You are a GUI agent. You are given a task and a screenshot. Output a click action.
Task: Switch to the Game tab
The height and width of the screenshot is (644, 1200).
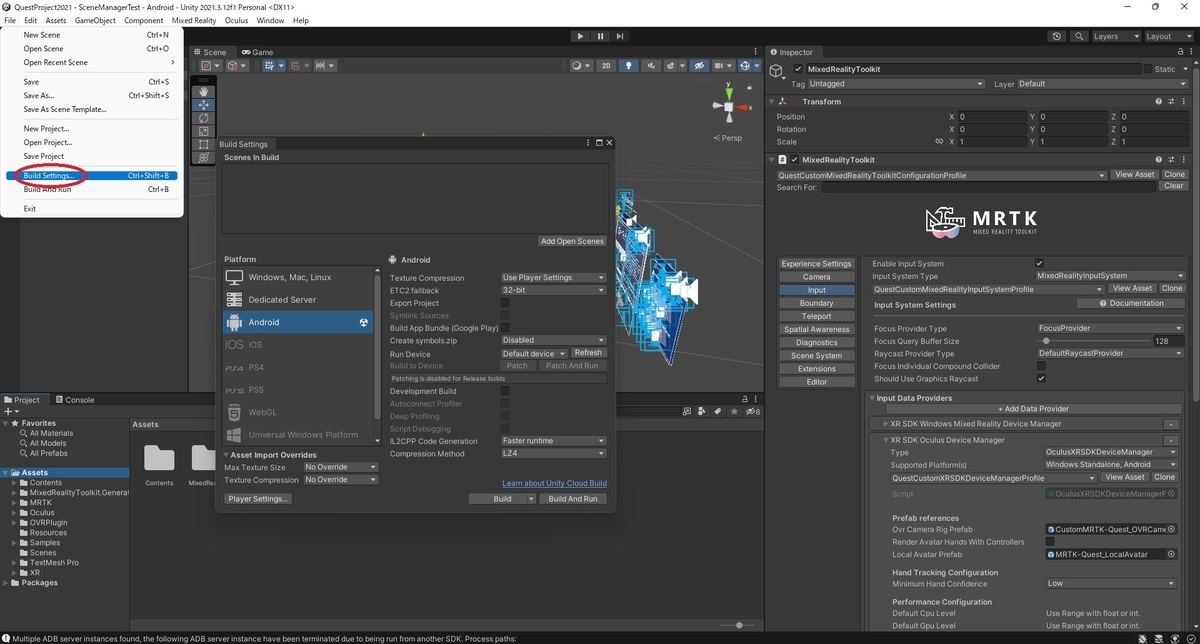[x=257, y=52]
